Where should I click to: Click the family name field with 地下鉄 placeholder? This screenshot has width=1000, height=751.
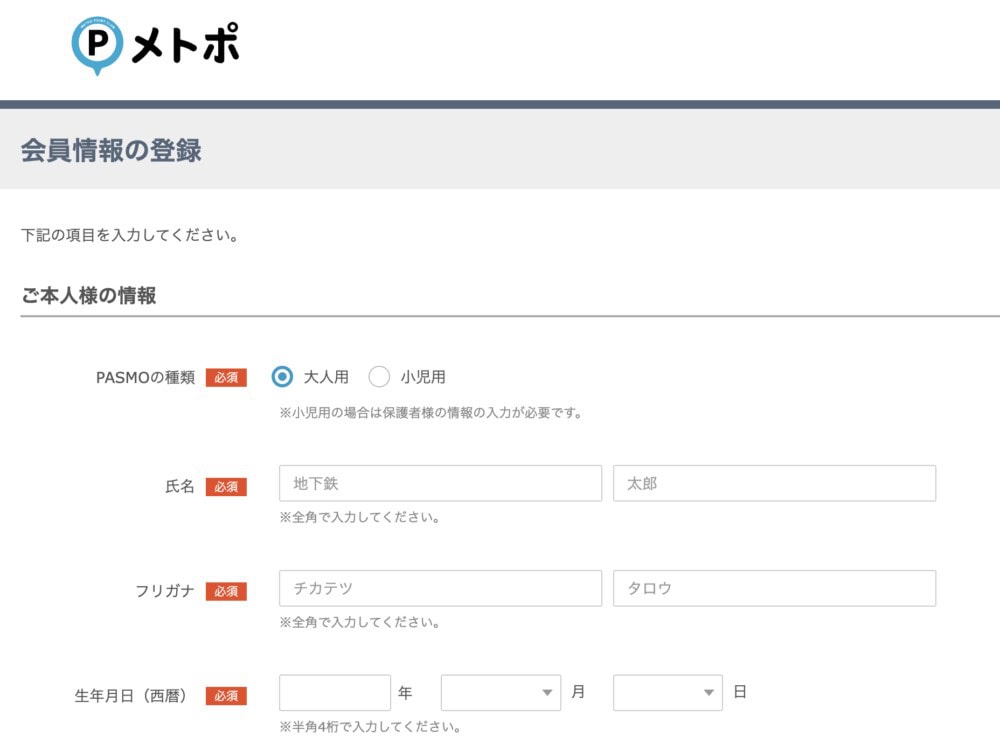[x=440, y=483]
